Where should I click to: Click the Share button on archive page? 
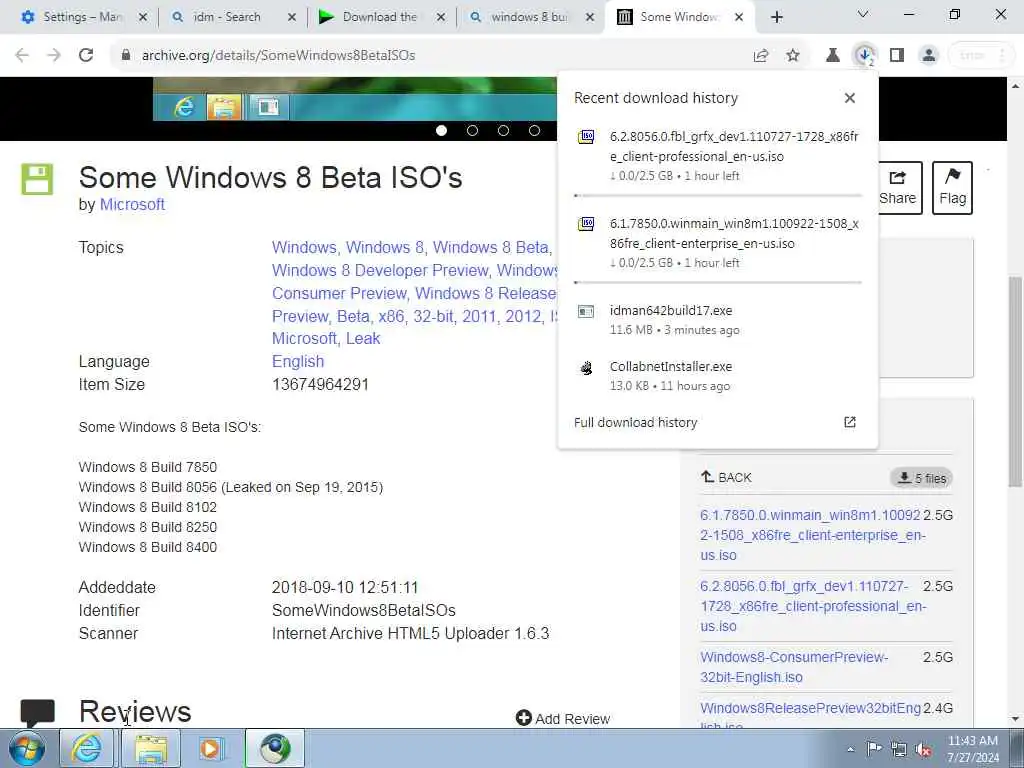tap(899, 187)
